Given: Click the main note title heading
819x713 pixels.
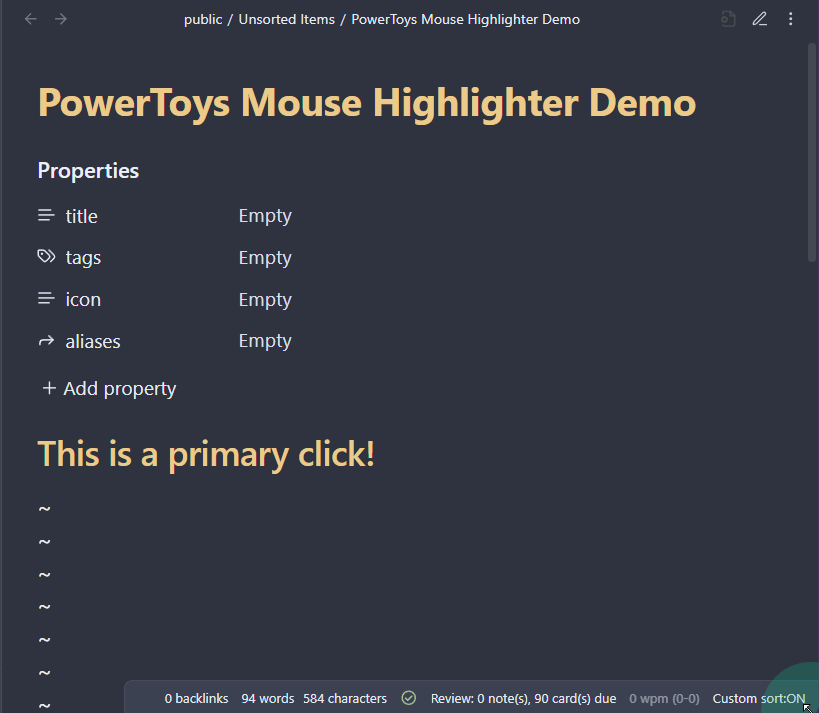Looking at the screenshot, I should 367,103.
